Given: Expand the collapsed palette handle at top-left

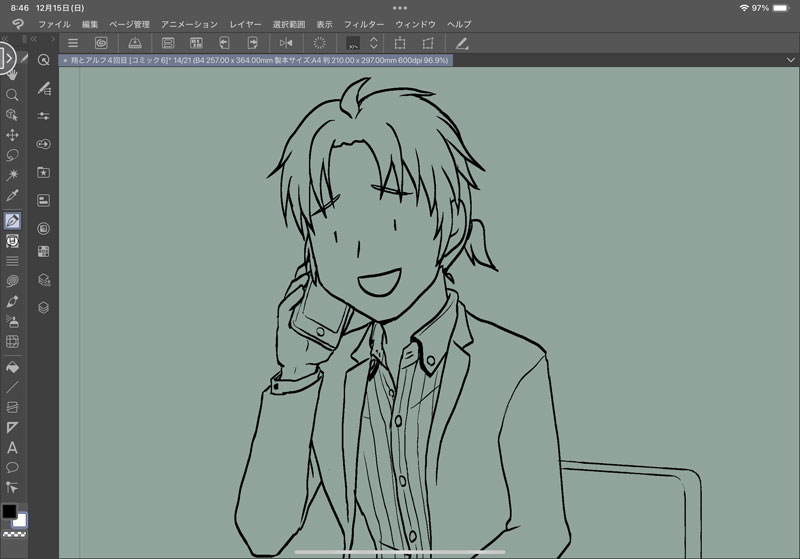Looking at the screenshot, I should (x=8, y=59).
